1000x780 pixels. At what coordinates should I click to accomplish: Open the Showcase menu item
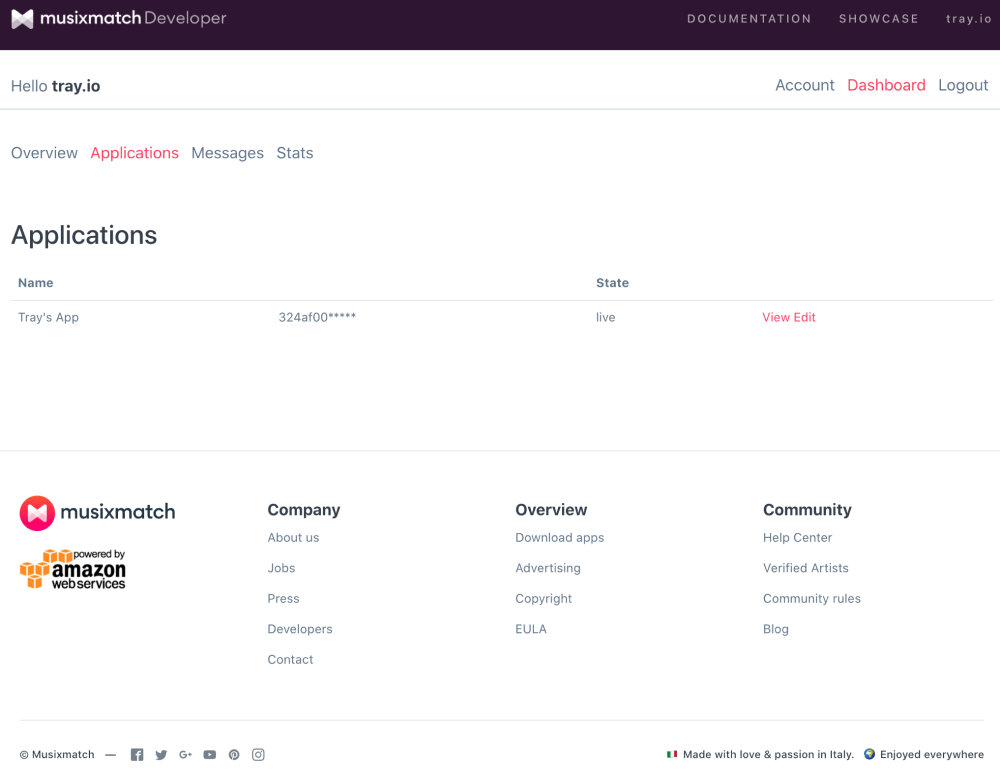pyautogui.click(x=878, y=19)
